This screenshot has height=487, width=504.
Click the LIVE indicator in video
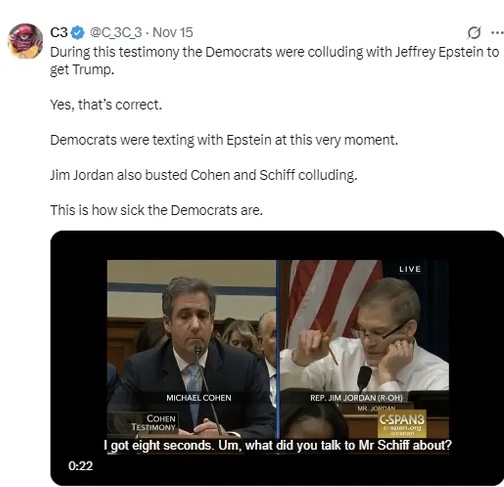click(x=410, y=269)
